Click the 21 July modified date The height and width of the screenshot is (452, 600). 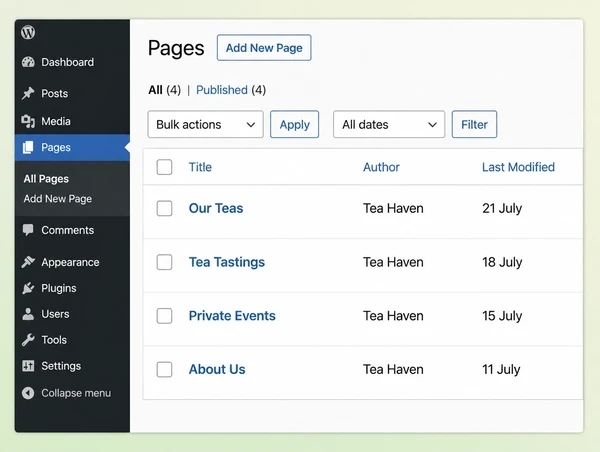502,208
